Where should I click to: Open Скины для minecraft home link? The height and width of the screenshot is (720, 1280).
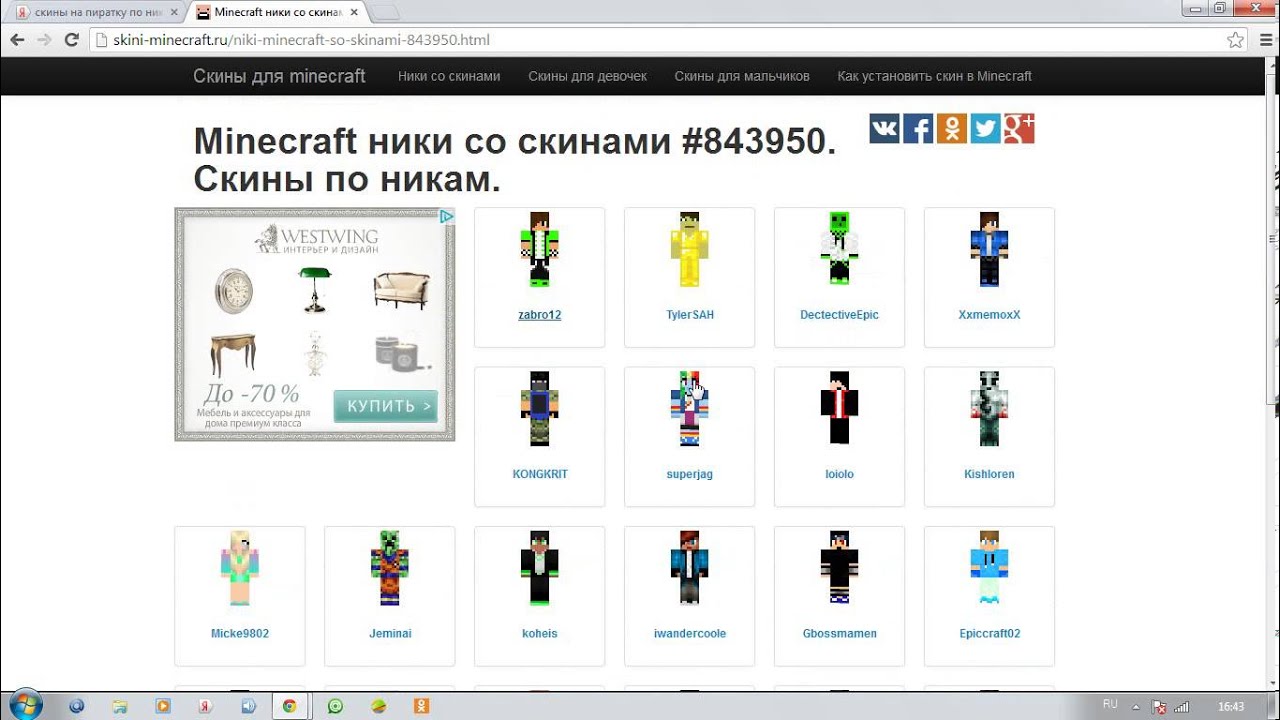click(279, 76)
